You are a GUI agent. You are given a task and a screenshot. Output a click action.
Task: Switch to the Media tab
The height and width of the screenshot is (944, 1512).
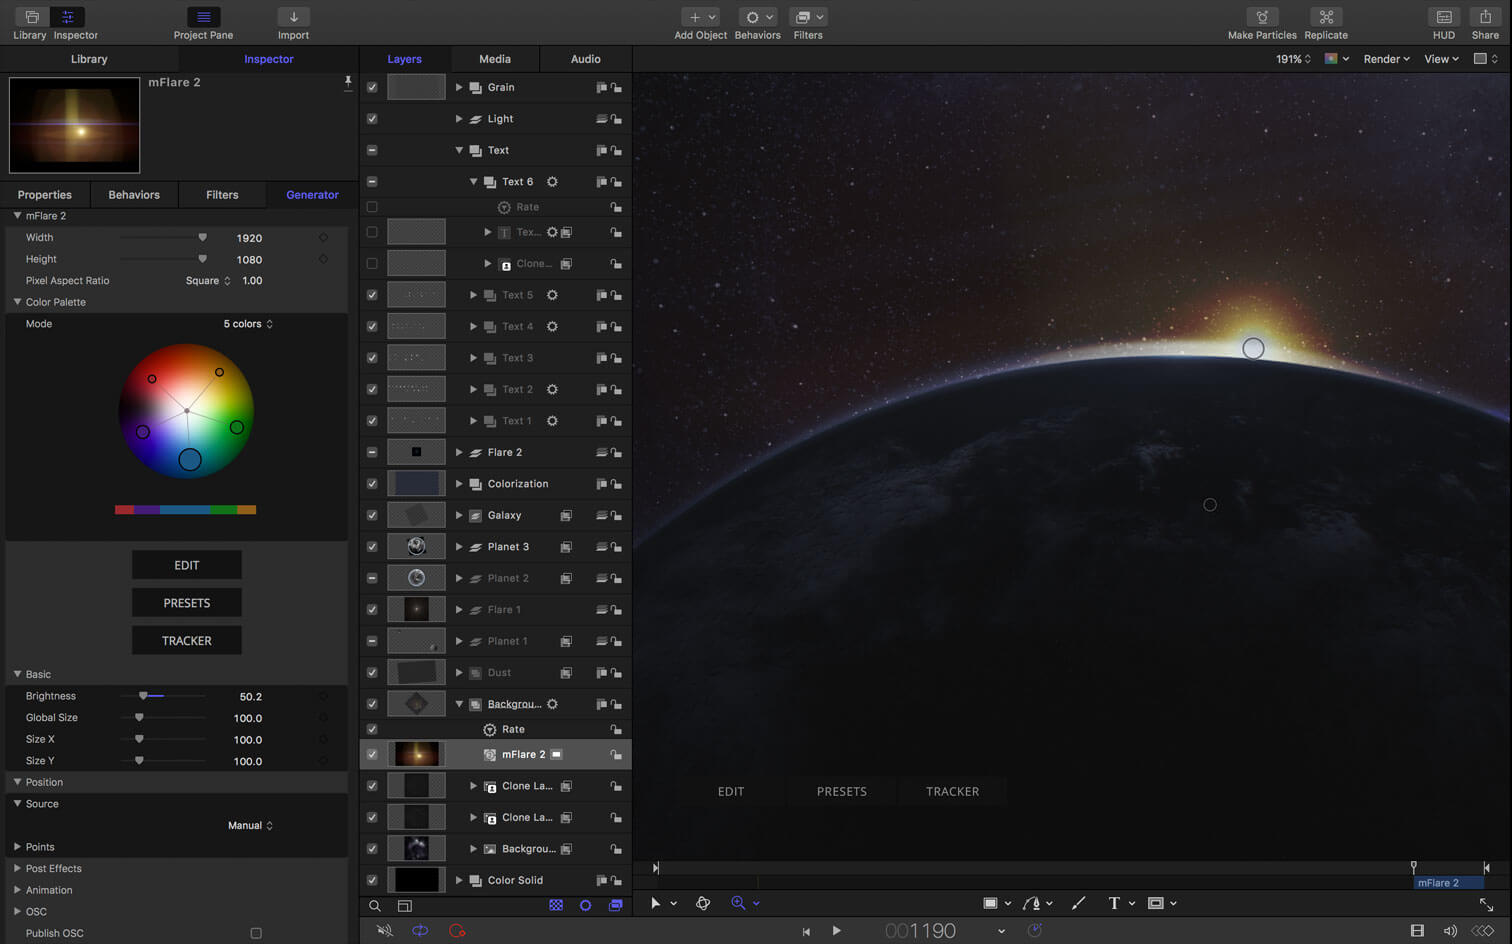click(495, 59)
